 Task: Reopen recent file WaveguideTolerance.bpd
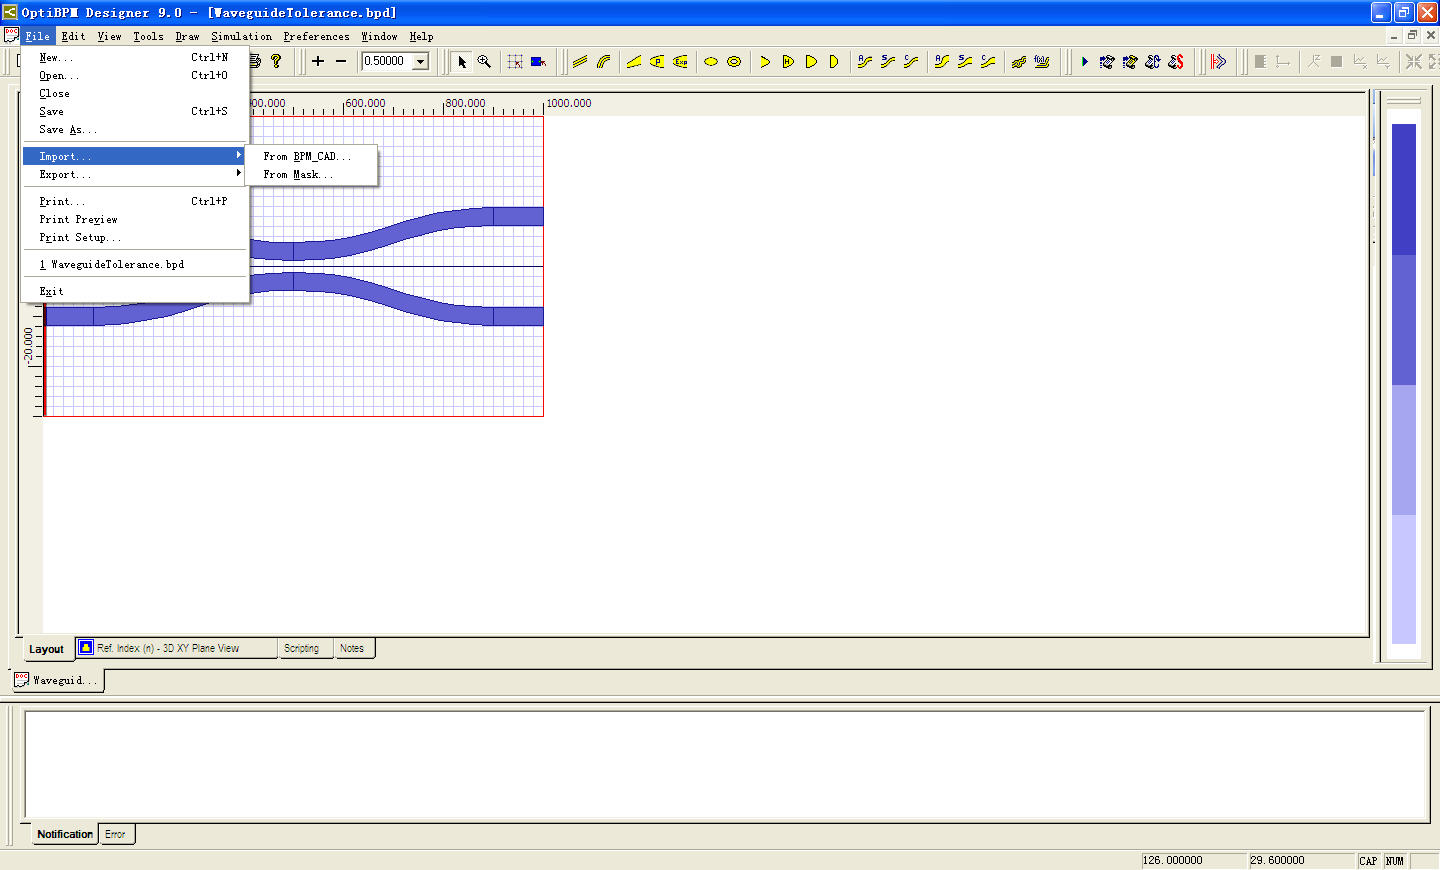135,264
